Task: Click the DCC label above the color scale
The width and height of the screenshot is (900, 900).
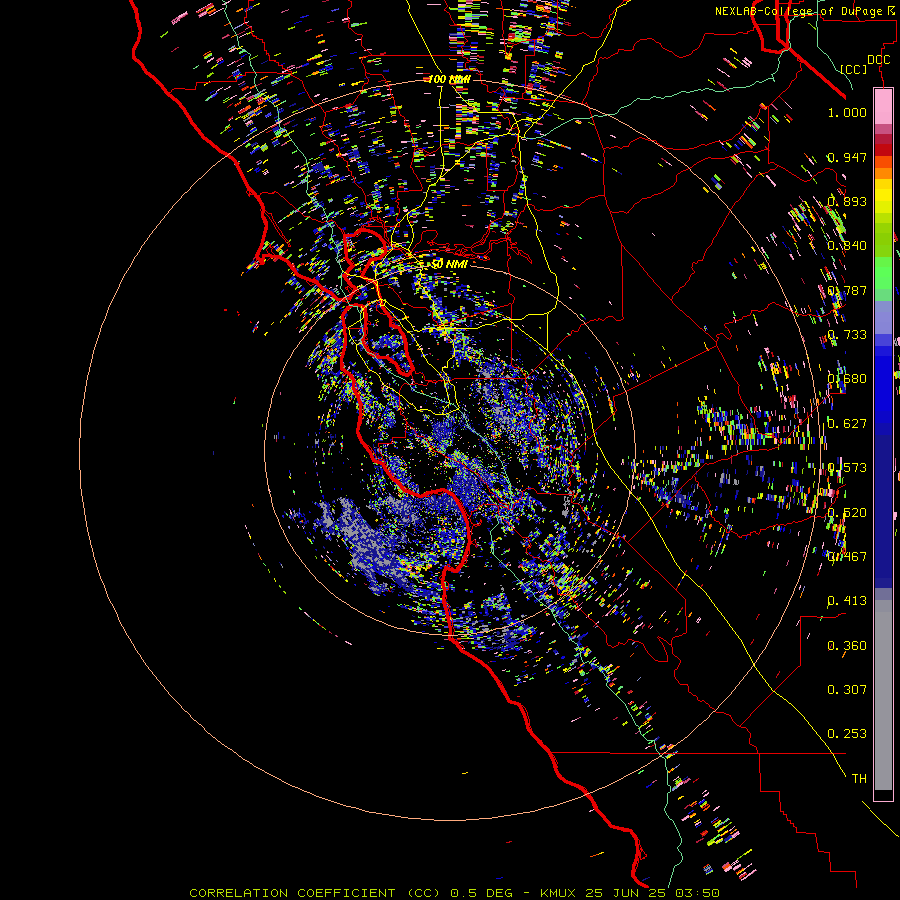Action: click(878, 60)
